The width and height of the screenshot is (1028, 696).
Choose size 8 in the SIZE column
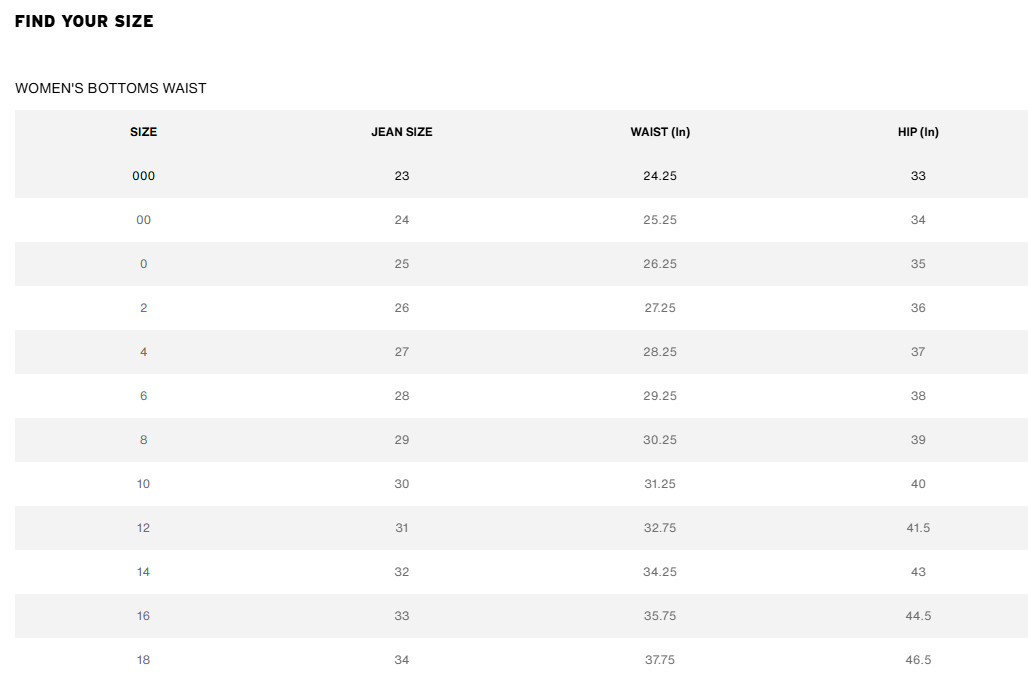(143, 440)
